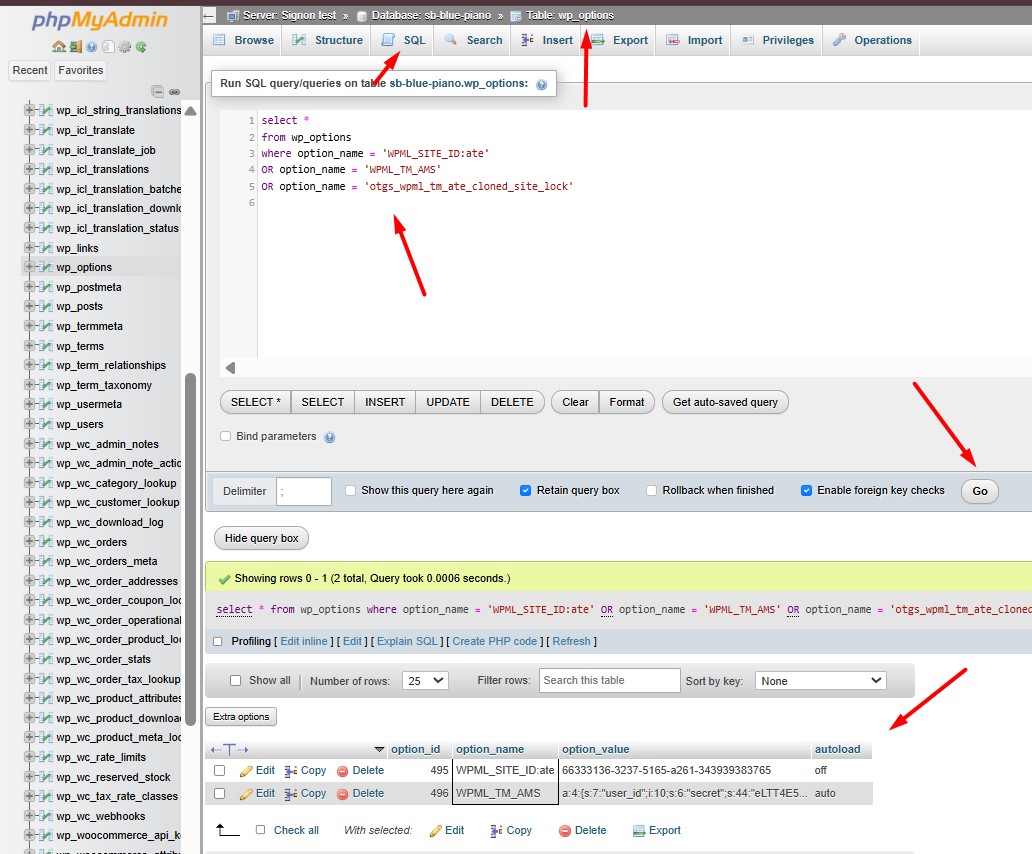Open Sort by key dropdown

[821, 680]
